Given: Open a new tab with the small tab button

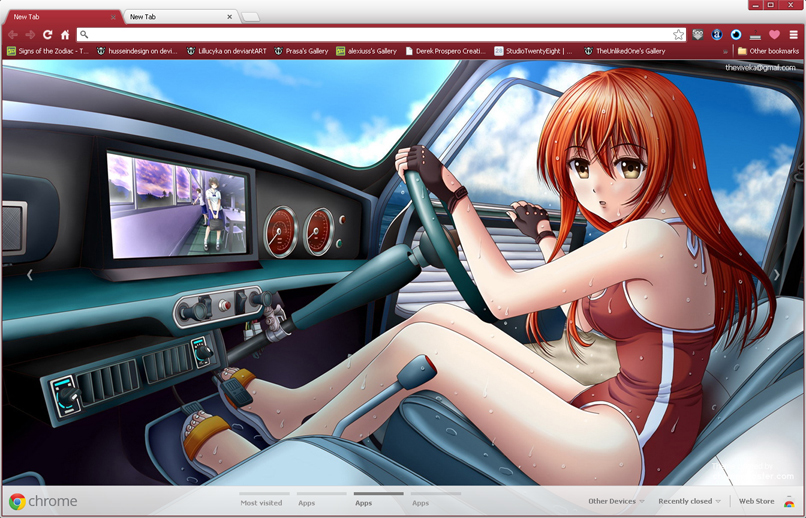Looking at the screenshot, I should pyautogui.click(x=250, y=17).
